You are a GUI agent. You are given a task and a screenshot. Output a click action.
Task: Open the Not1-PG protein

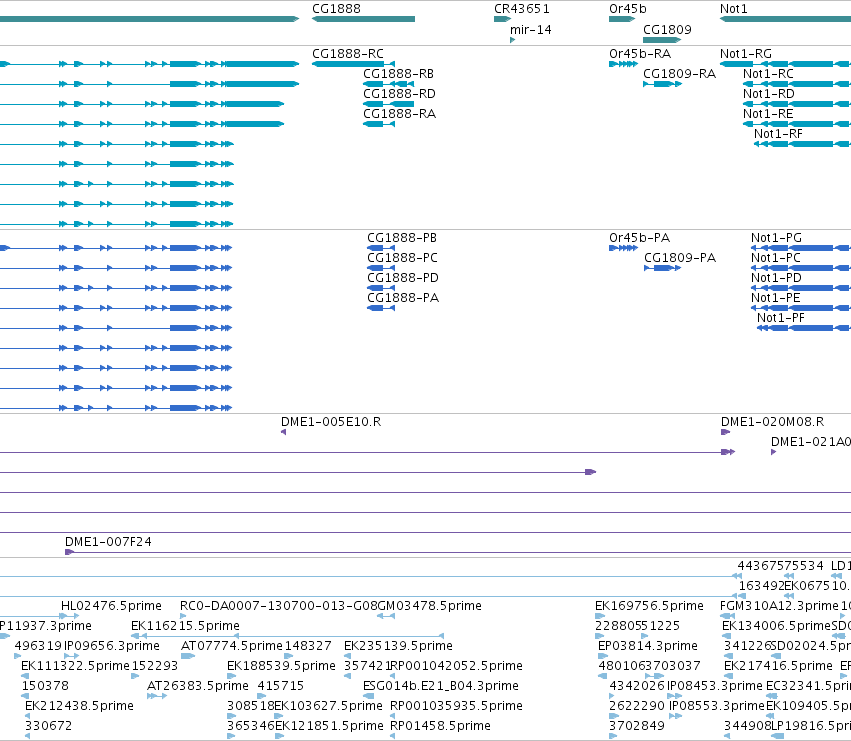coord(801,248)
